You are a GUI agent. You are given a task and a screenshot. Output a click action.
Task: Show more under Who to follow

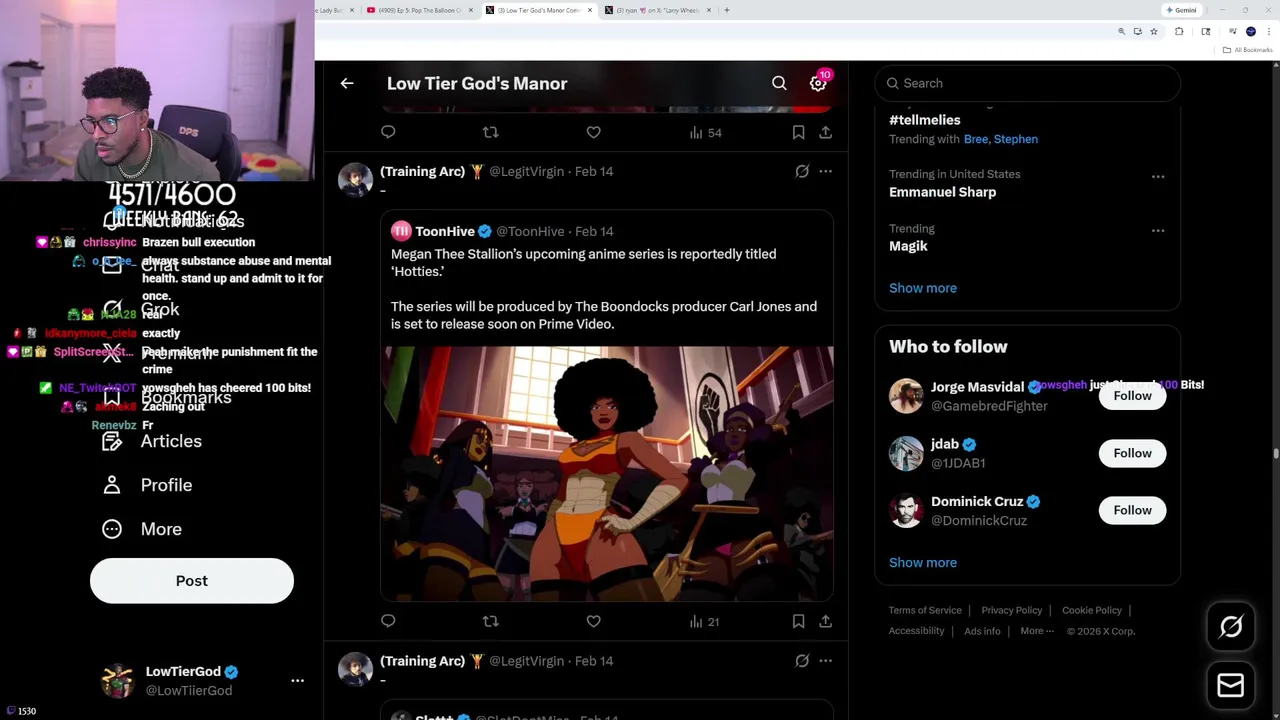point(923,562)
